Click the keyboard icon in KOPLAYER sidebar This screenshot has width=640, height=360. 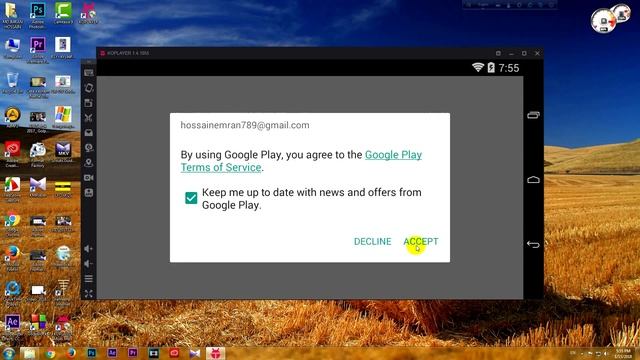[89, 73]
